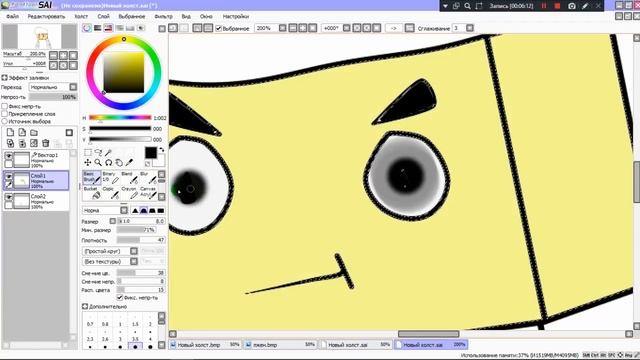Pick the eyedropper color picker tool
Viewport: 640px width, 360px height.
coord(129,162)
